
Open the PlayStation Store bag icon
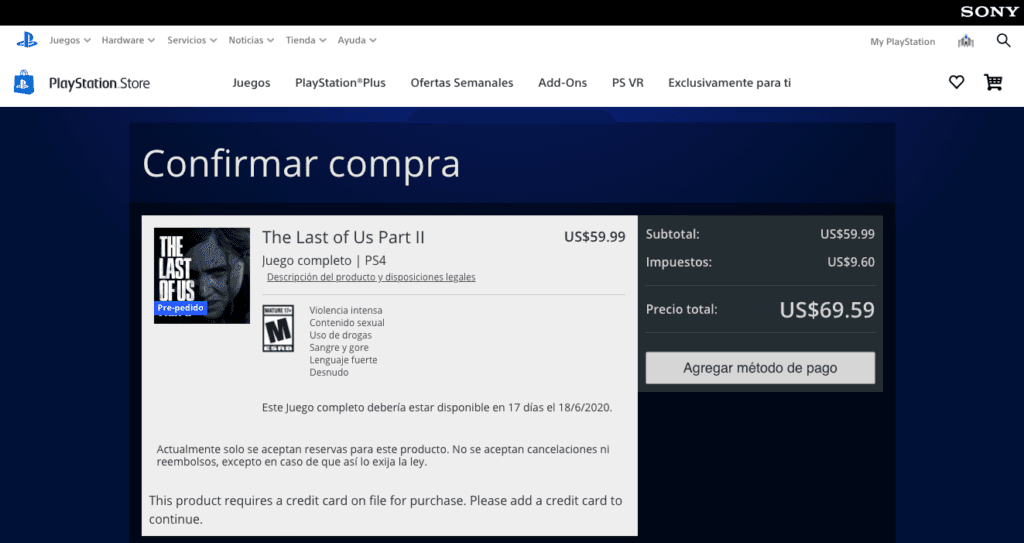pyautogui.click(x=24, y=82)
